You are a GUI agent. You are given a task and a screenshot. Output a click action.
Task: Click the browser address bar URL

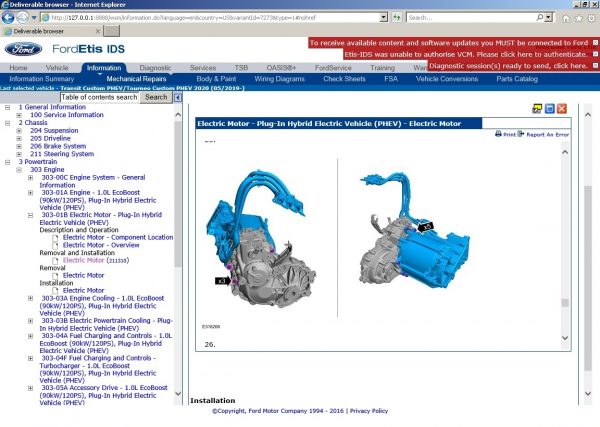click(x=184, y=18)
